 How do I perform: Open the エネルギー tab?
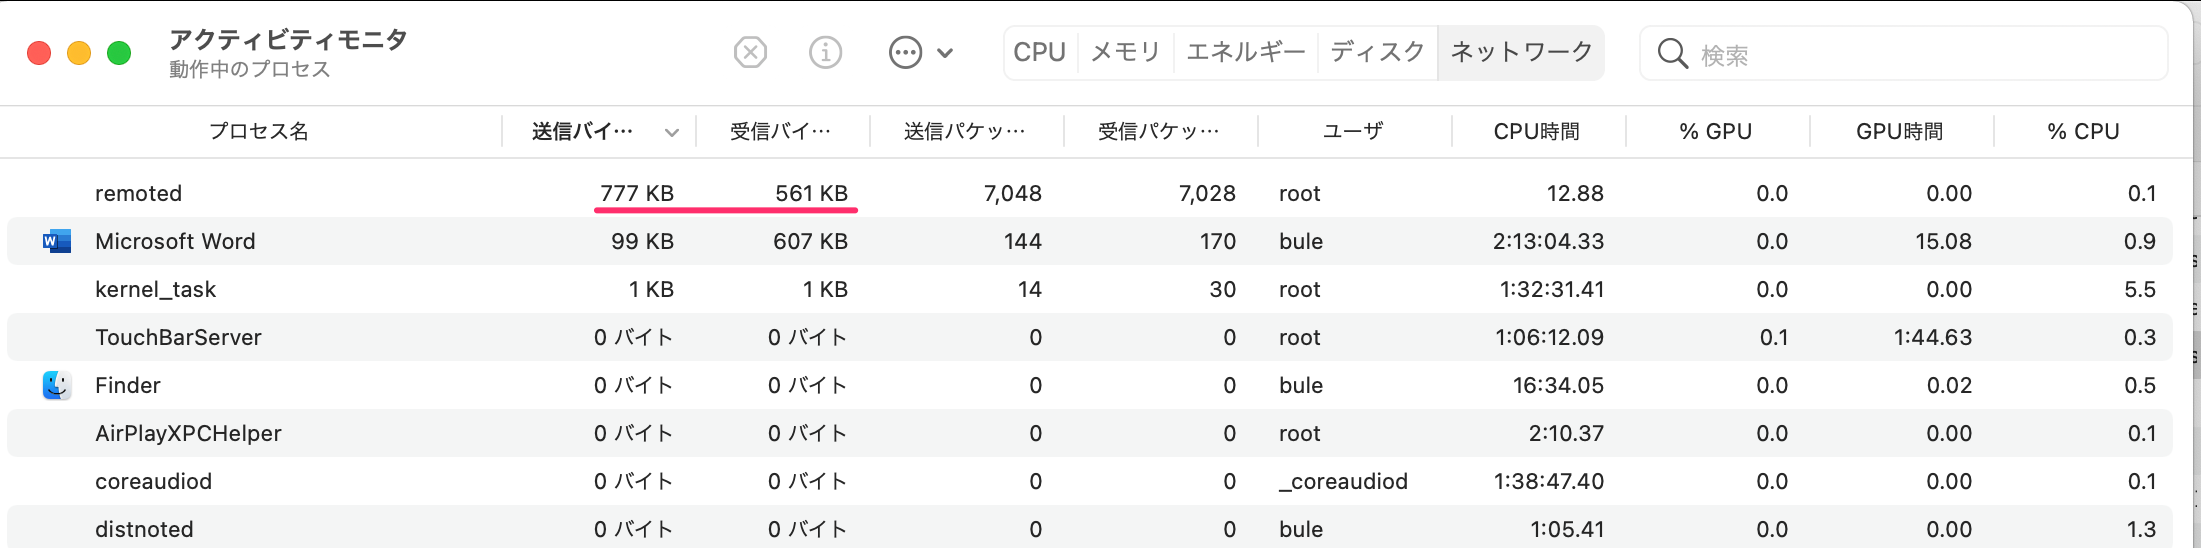tap(1245, 52)
